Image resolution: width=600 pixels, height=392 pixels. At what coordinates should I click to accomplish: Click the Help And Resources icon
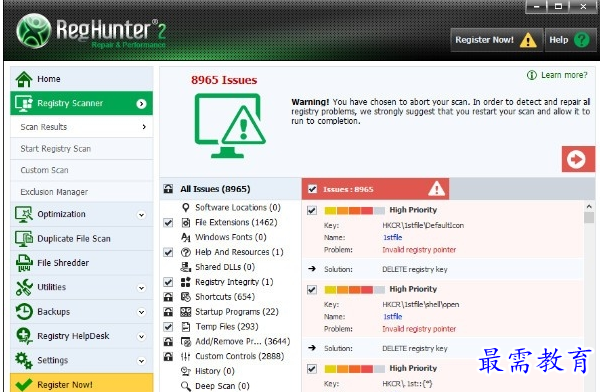[186, 252]
